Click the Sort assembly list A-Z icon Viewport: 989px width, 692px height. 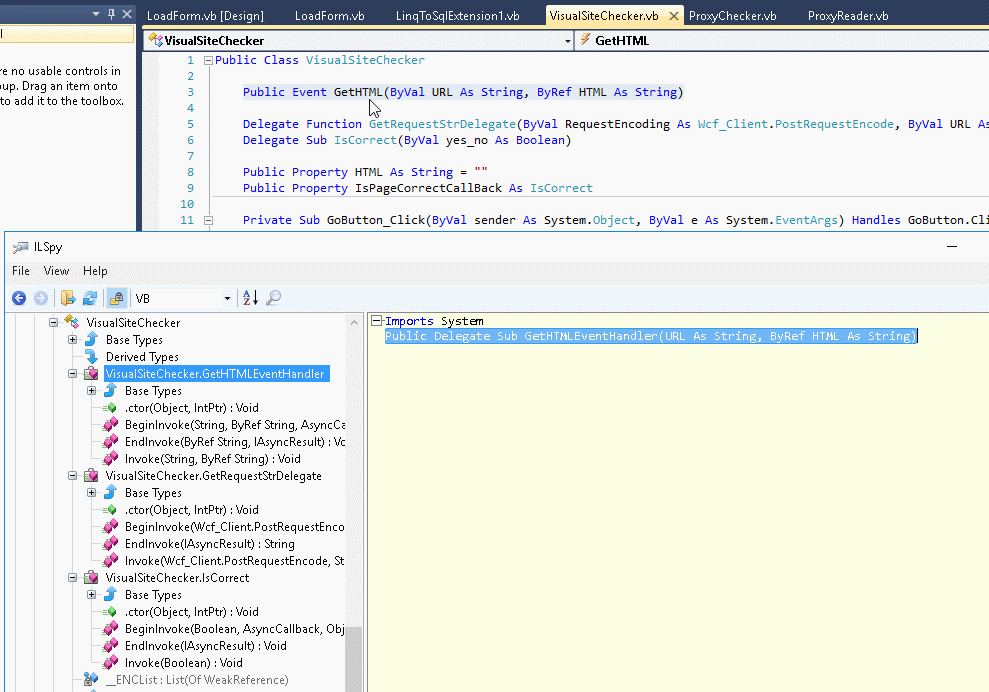coord(250,298)
